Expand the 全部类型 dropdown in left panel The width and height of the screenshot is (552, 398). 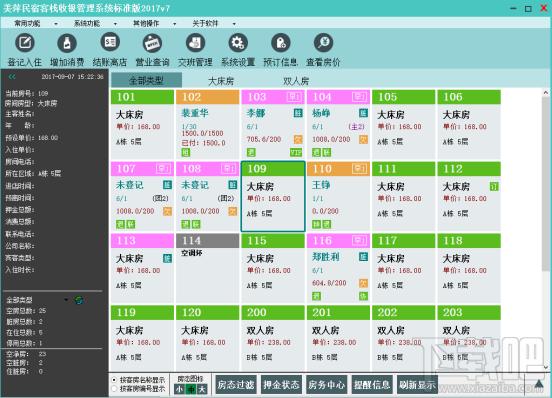pos(66,300)
